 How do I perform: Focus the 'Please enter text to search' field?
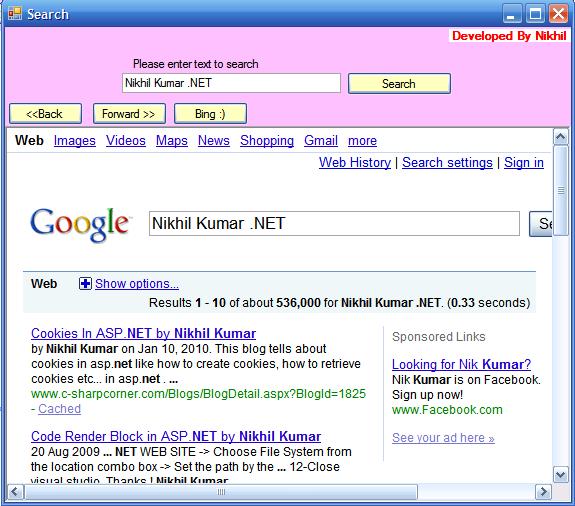[x=231, y=83]
